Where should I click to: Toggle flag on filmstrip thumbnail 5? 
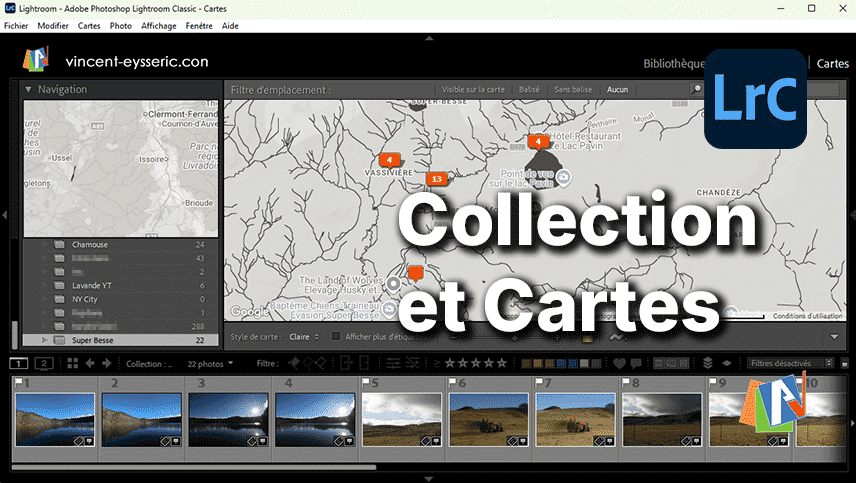coord(365,382)
